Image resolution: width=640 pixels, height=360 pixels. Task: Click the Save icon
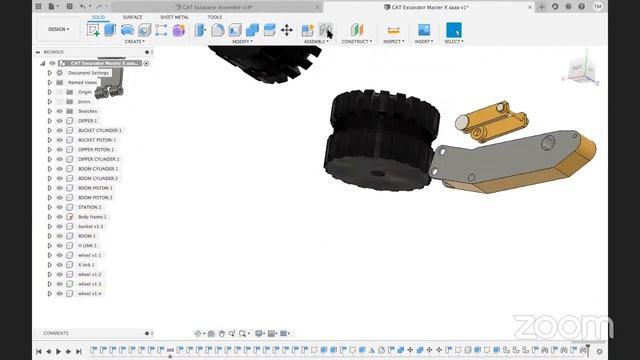tap(69, 7)
